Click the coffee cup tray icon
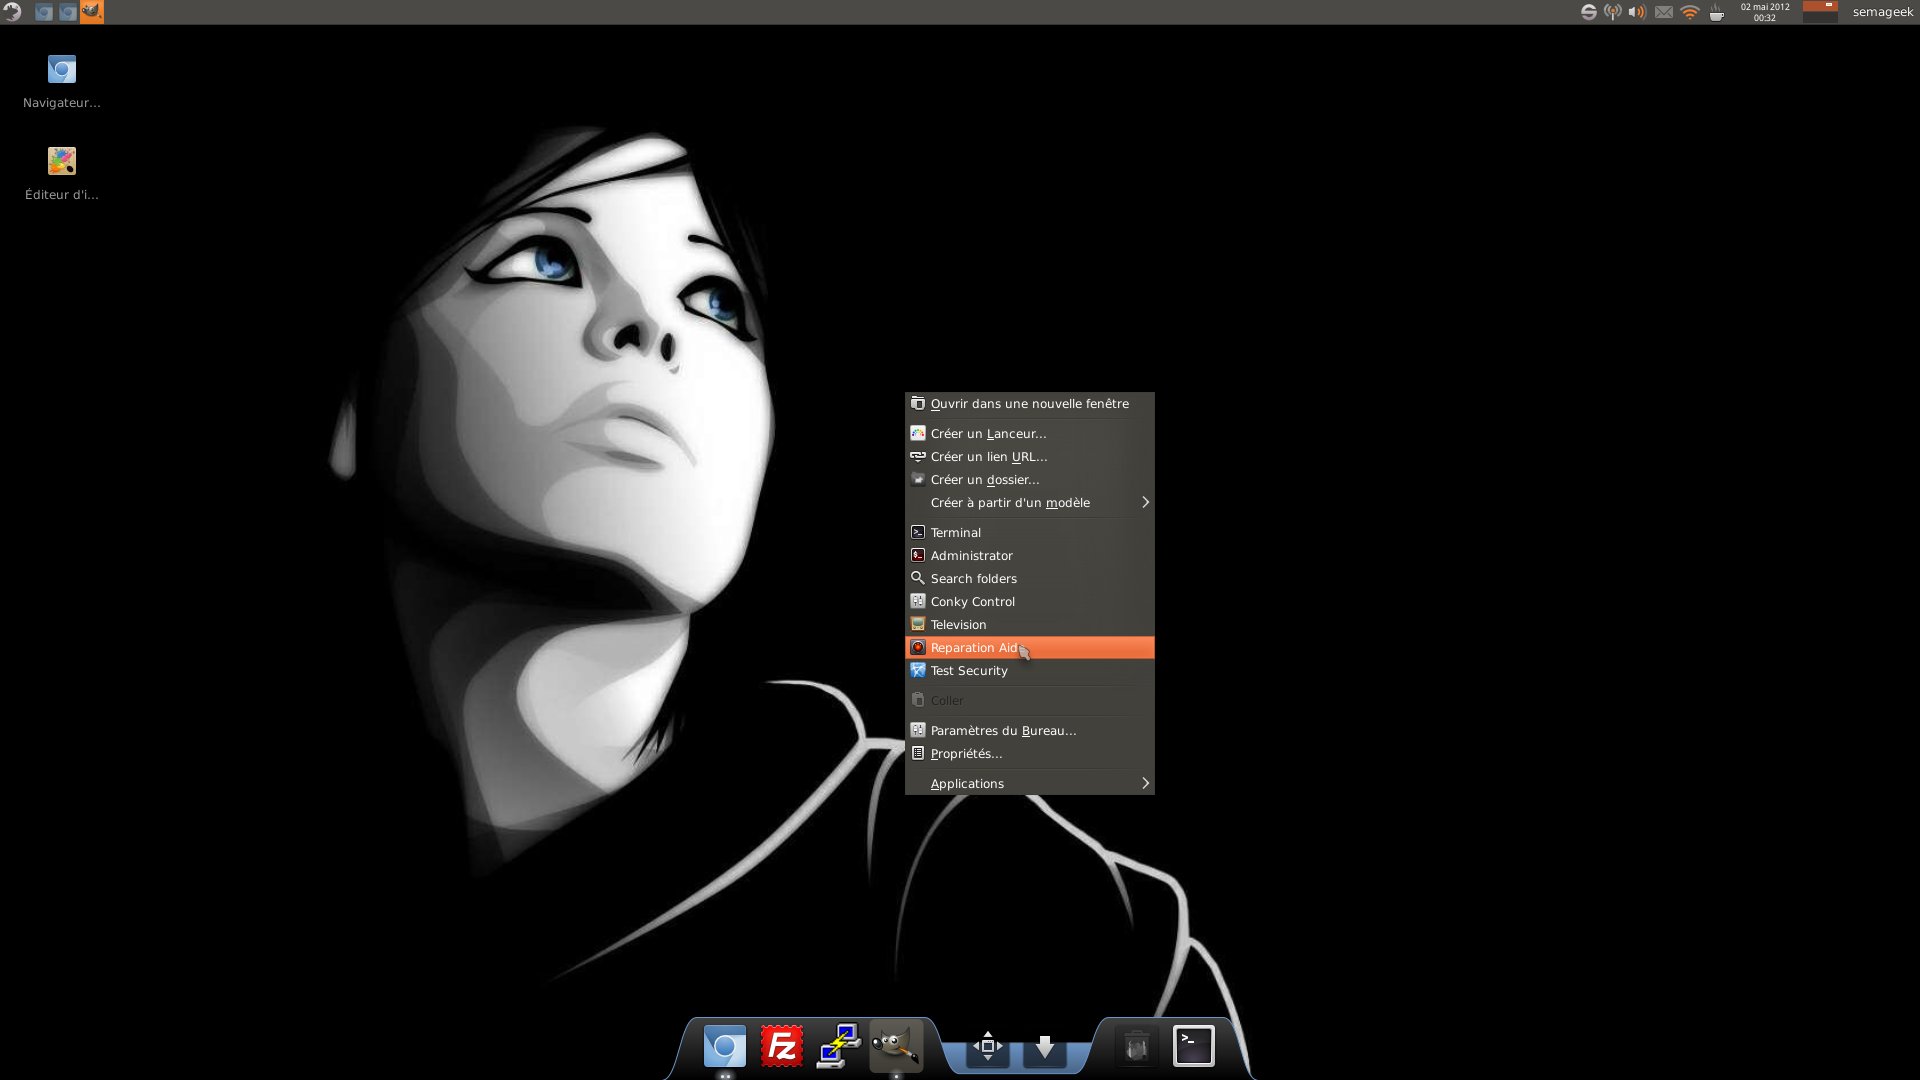The width and height of the screenshot is (1920, 1080). point(1717,12)
